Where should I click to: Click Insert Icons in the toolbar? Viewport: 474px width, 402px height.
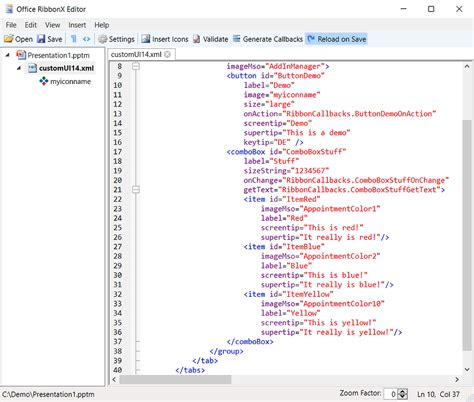point(165,39)
